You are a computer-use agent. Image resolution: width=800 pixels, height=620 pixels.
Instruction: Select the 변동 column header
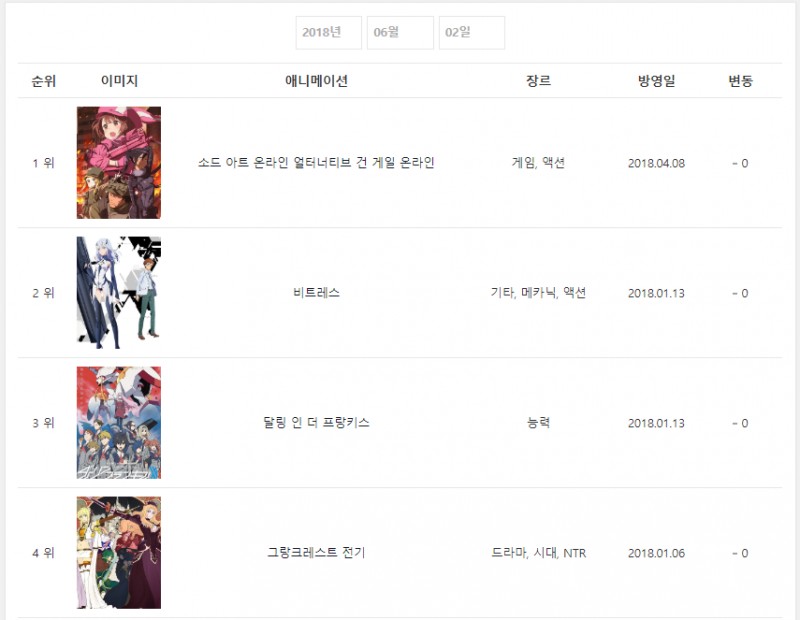[740, 81]
